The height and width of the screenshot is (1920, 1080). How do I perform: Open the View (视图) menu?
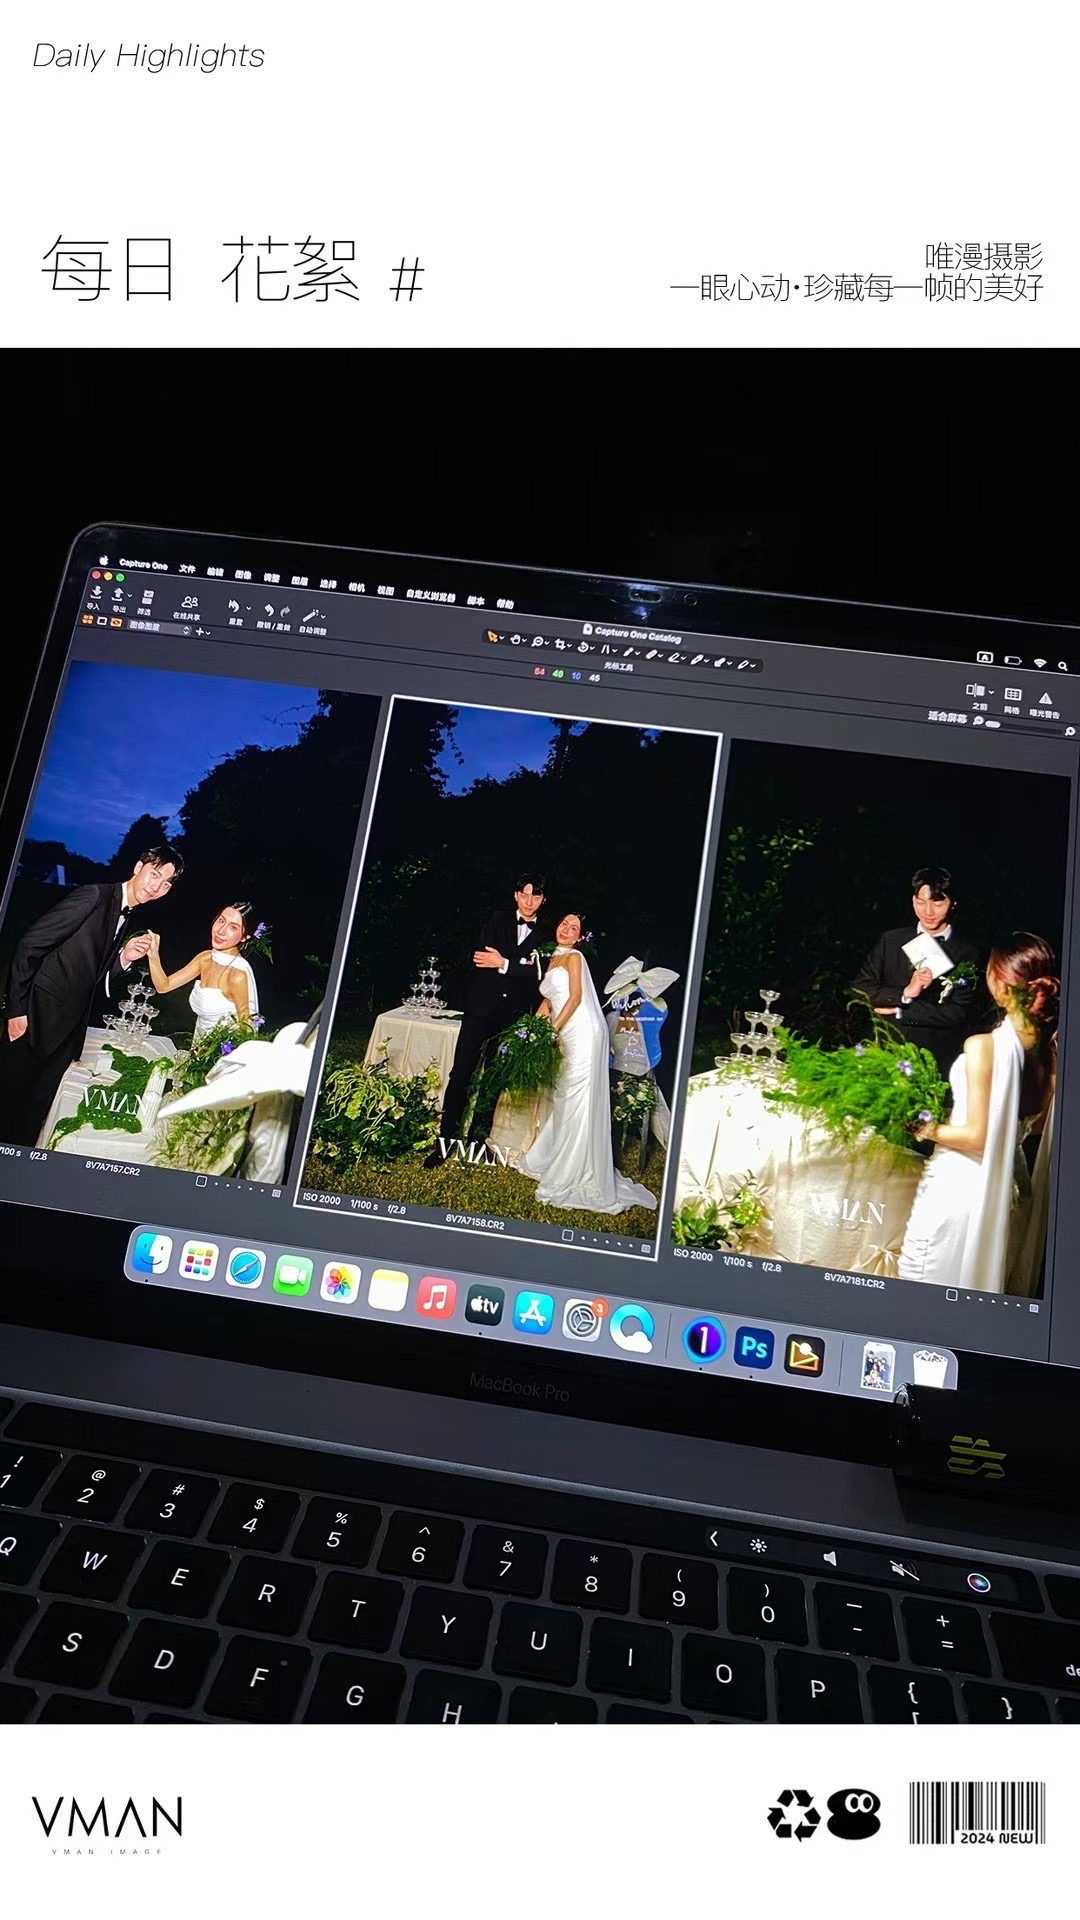tap(386, 590)
